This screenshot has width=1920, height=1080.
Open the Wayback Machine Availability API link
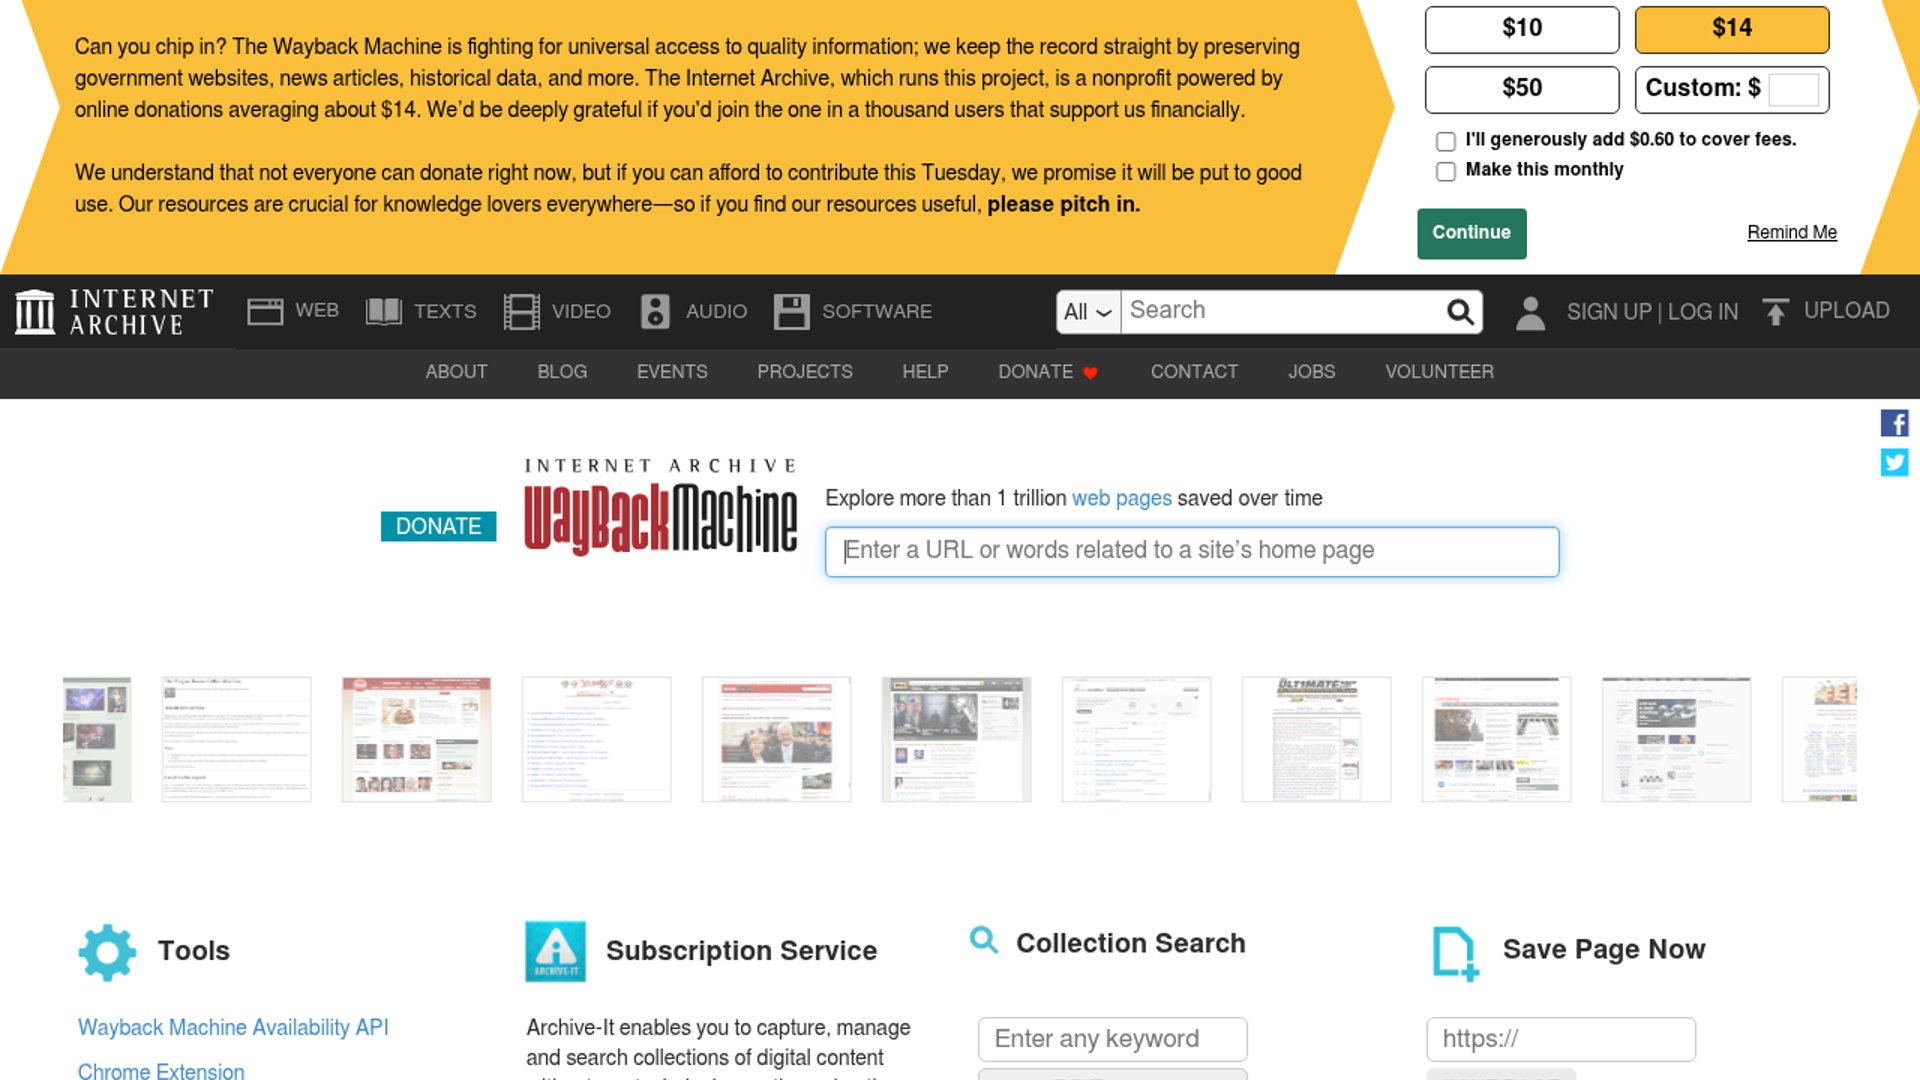[233, 1027]
